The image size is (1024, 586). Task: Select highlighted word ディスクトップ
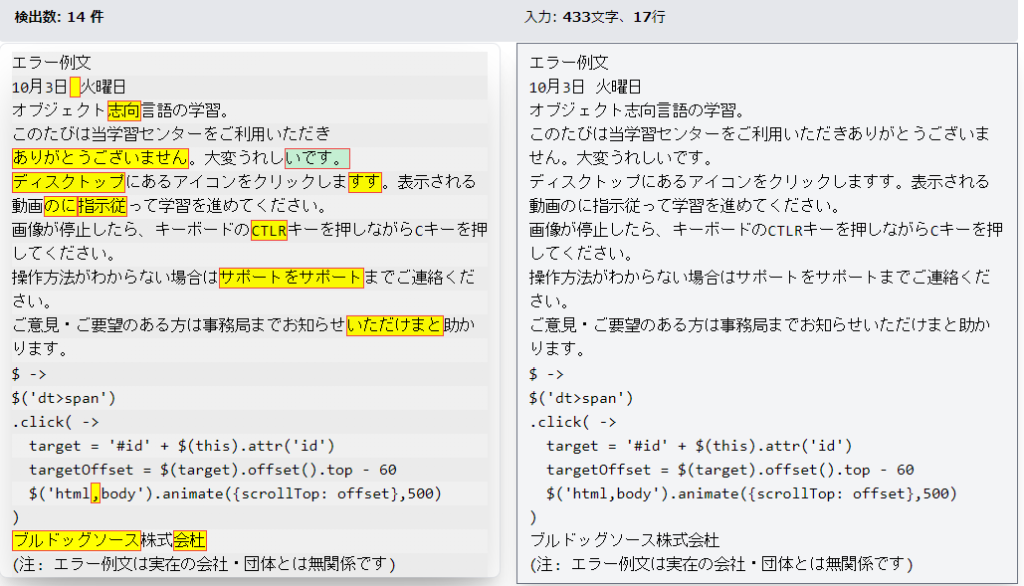pos(68,182)
